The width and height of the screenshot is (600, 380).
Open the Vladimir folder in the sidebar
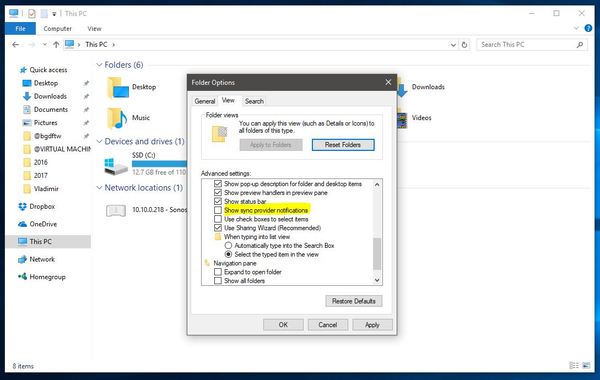(46, 189)
